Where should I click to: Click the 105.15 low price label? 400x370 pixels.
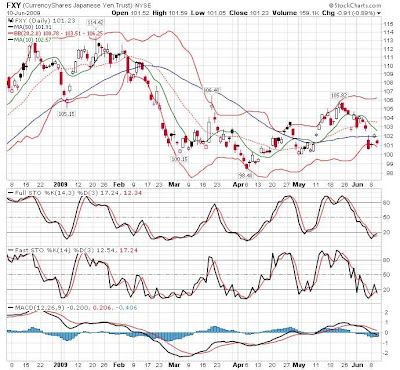pos(68,114)
